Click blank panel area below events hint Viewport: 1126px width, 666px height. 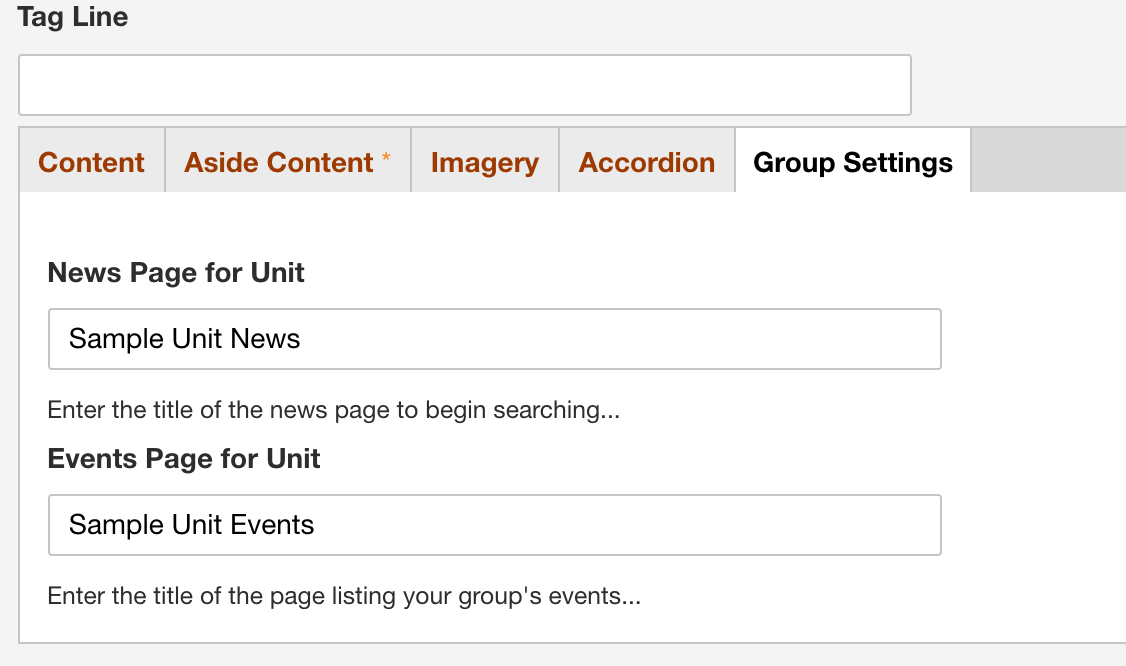click(x=570, y=625)
